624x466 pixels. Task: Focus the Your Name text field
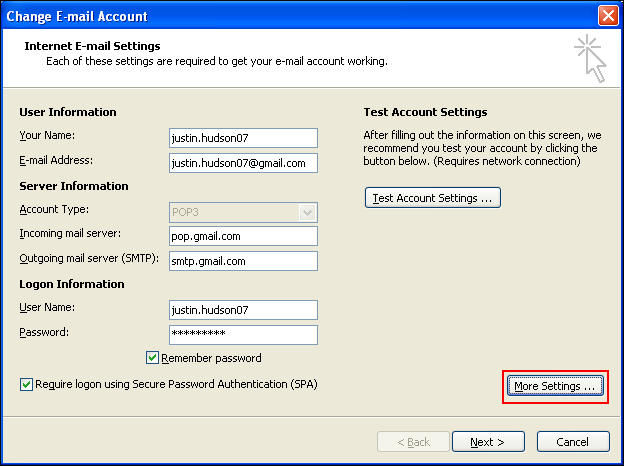[x=243, y=138]
